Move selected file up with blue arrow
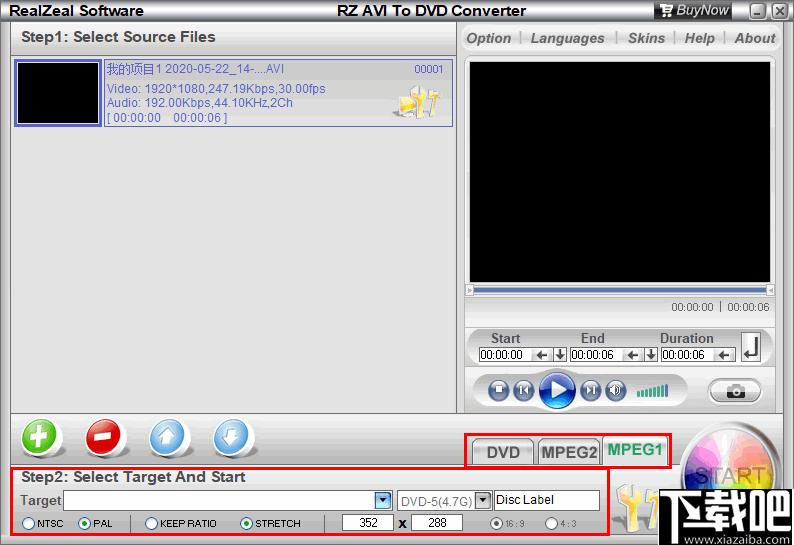 167,437
